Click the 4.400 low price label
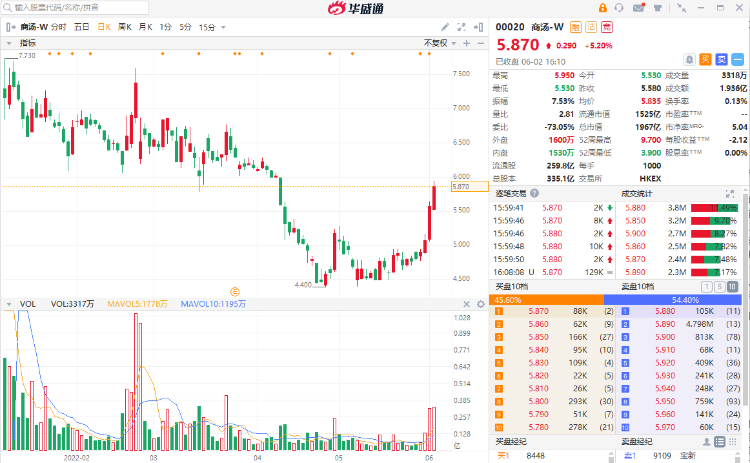The width and height of the screenshot is (750, 463). pos(303,285)
